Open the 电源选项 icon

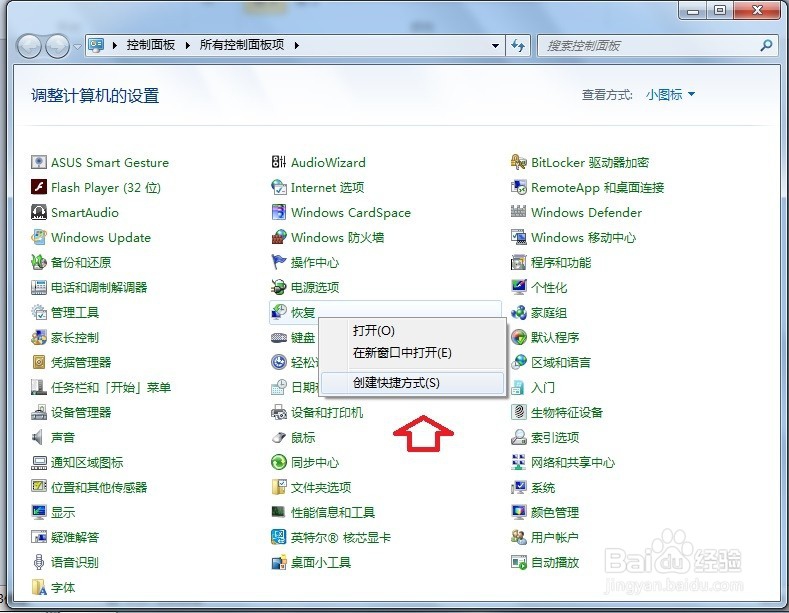click(x=279, y=287)
